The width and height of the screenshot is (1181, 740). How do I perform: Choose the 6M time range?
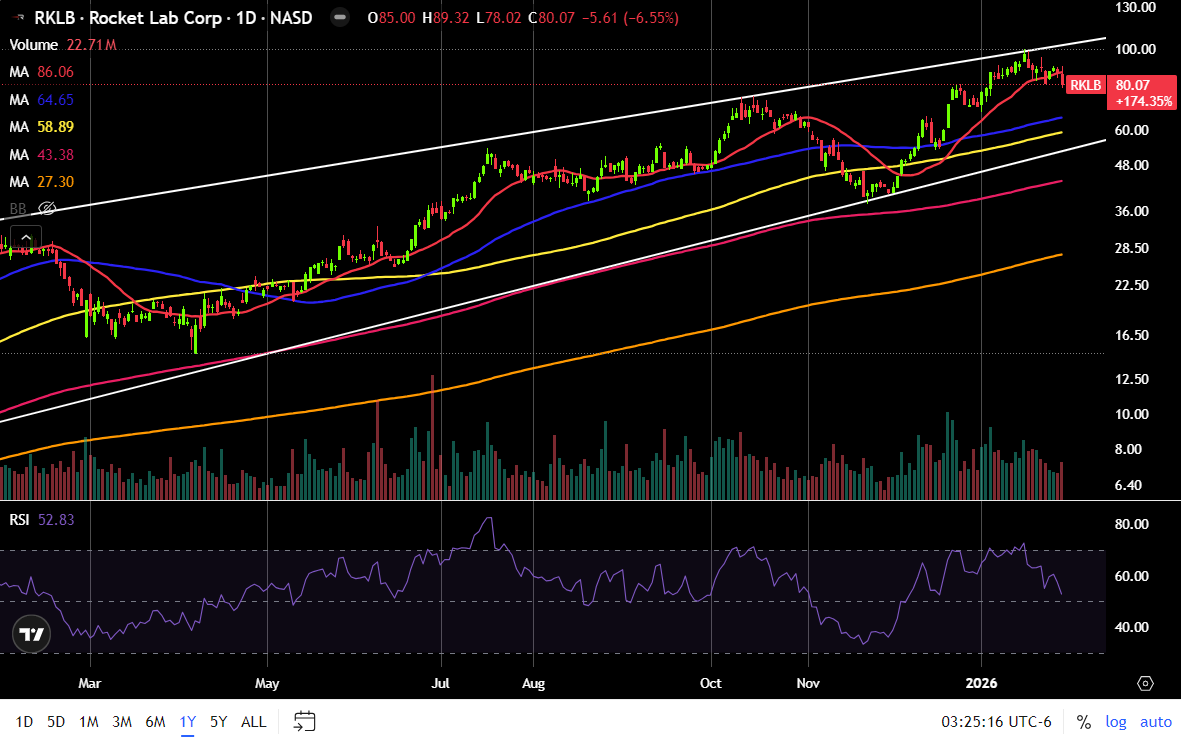pos(155,722)
